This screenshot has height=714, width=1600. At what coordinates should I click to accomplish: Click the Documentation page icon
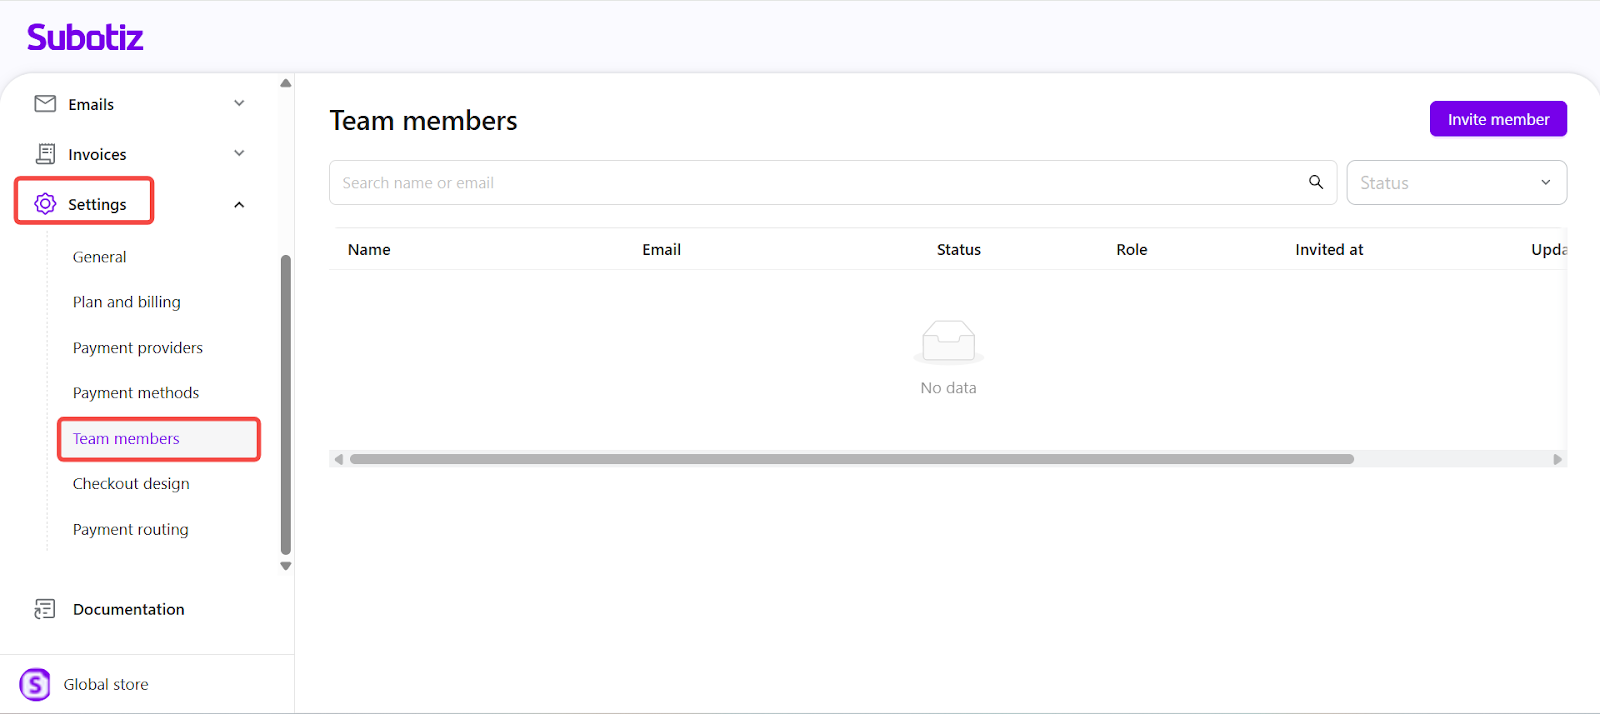click(x=45, y=609)
